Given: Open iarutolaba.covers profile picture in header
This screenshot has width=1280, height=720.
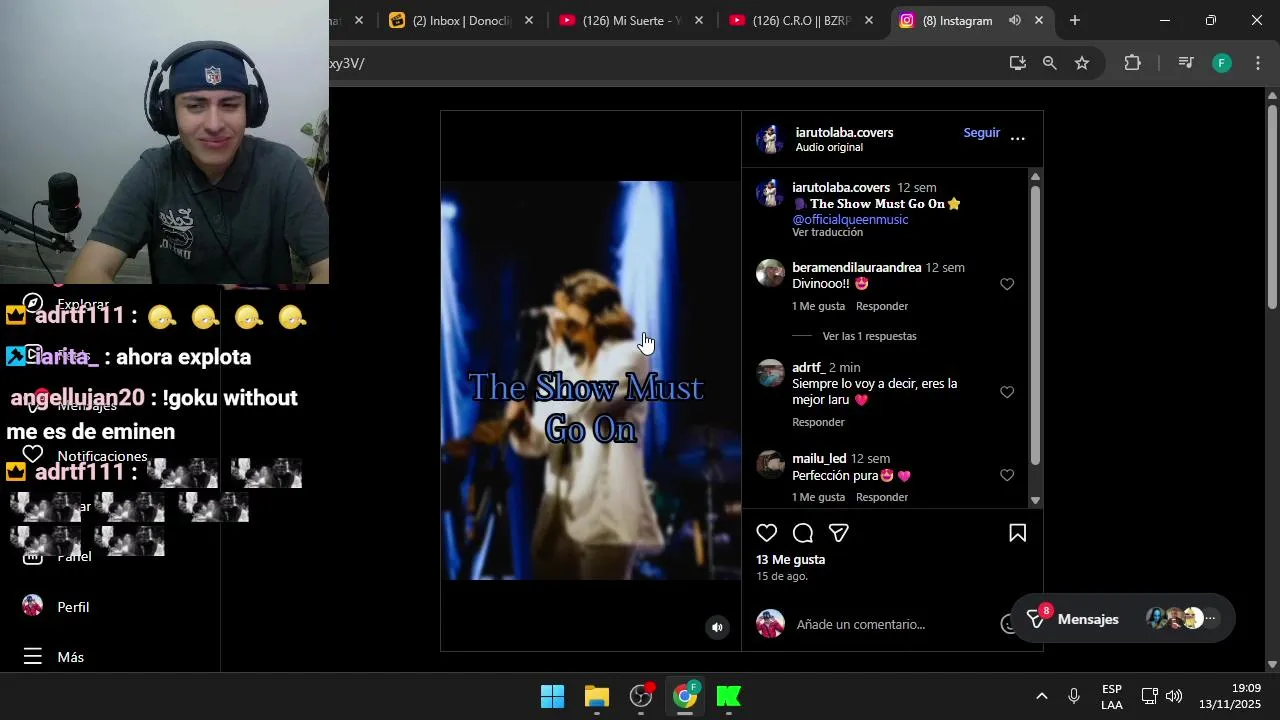Looking at the screenshot, I should (770, 139).
